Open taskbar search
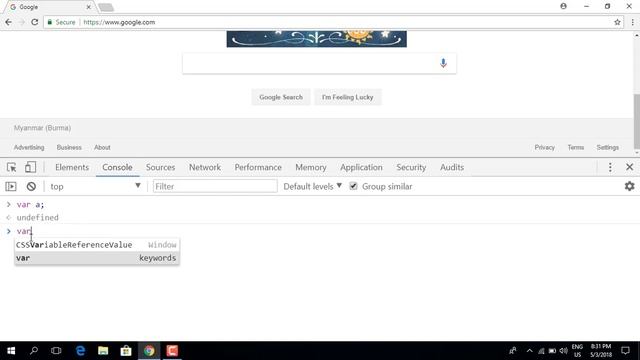The image size is (640, 360). [34, 351]
